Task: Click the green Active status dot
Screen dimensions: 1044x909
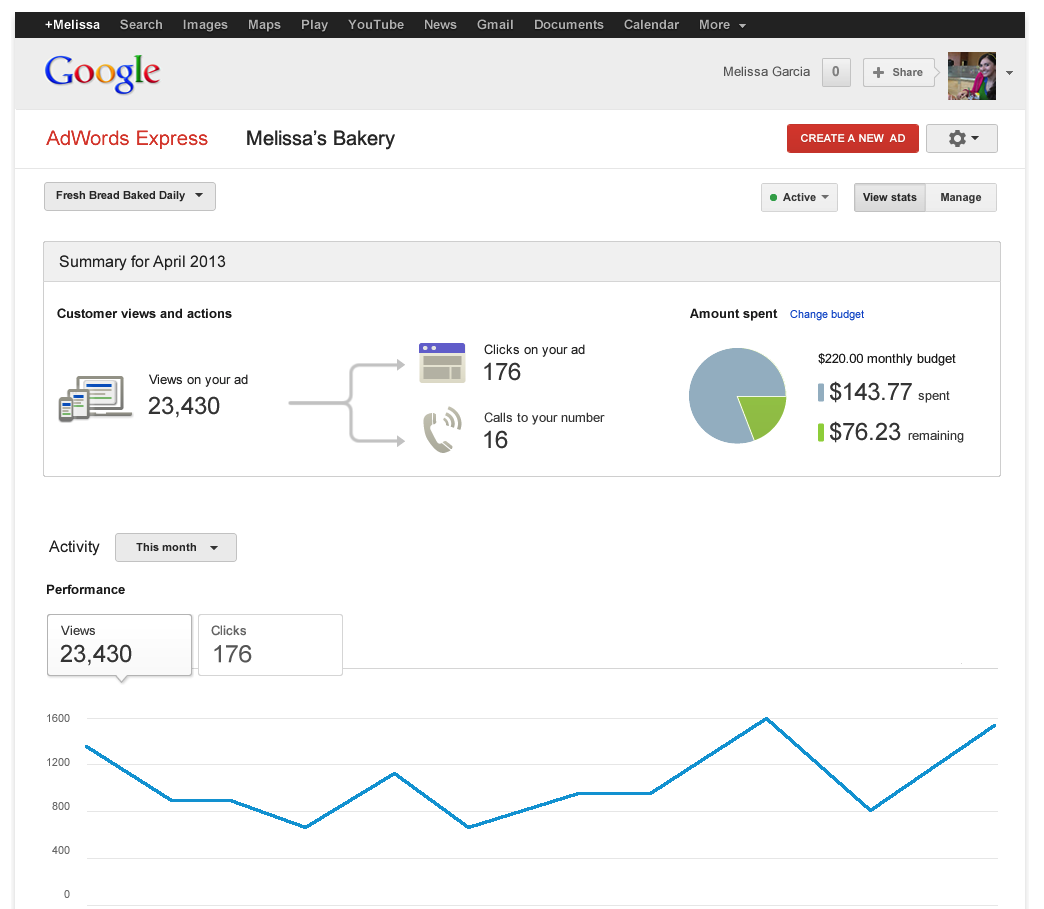Action: tap(773, 198)
